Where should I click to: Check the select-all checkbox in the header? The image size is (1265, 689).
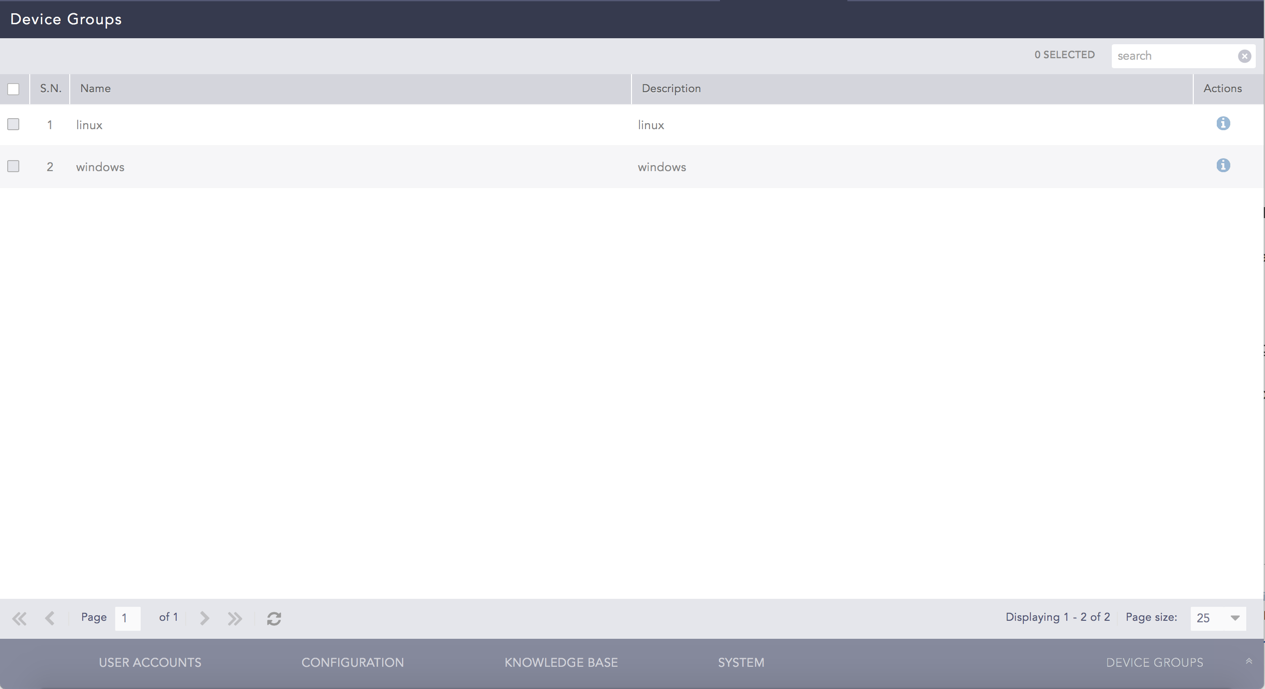14,88
